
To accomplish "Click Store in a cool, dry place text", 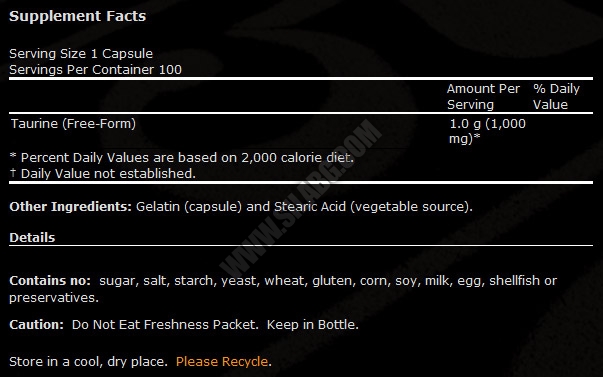I will 88,362.
